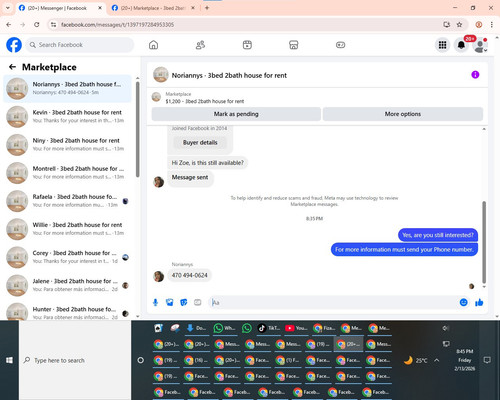Image resolution: width=500 pixels, height=400 pixels.
Task: Open the Friends icon in top navigation
Action: [x=200, y=45]
